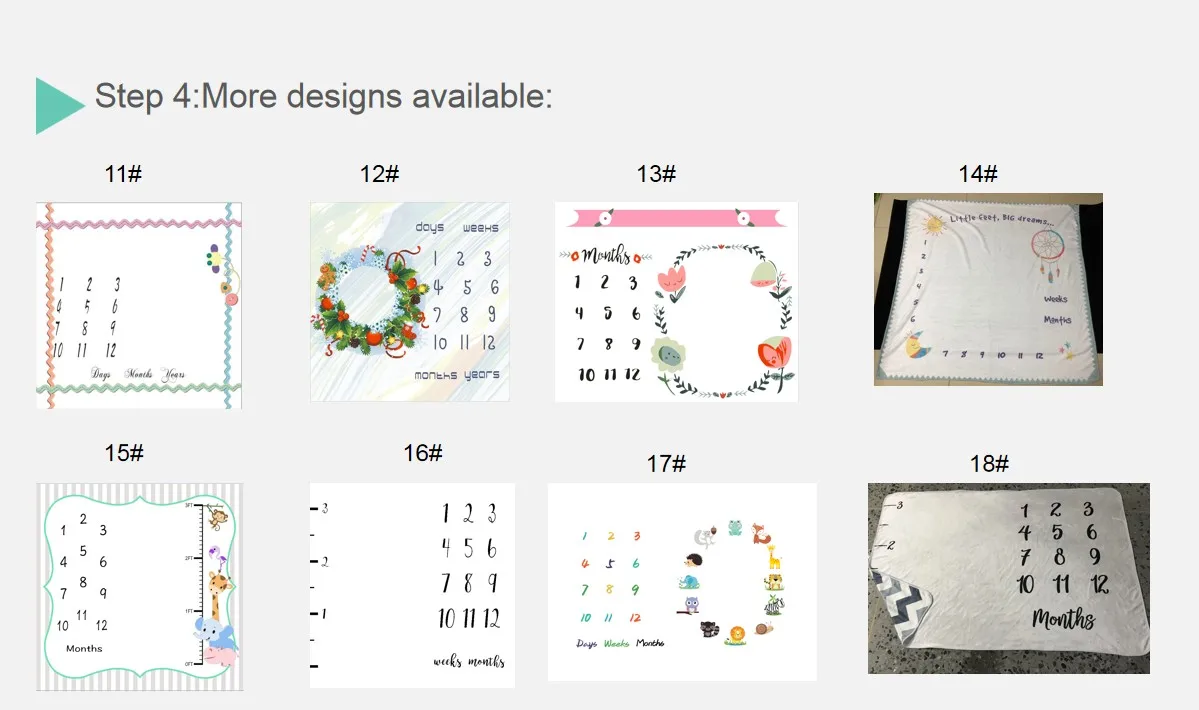
Task: Click the 11# label
Action: coord(123,174)
